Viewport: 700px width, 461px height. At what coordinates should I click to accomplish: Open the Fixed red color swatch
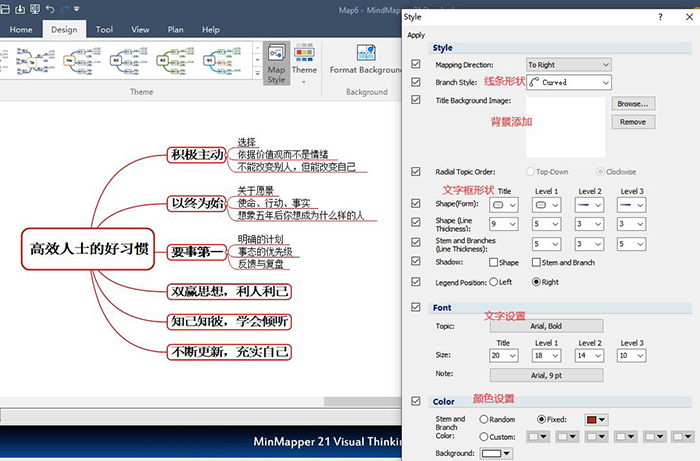pos(596,419)
